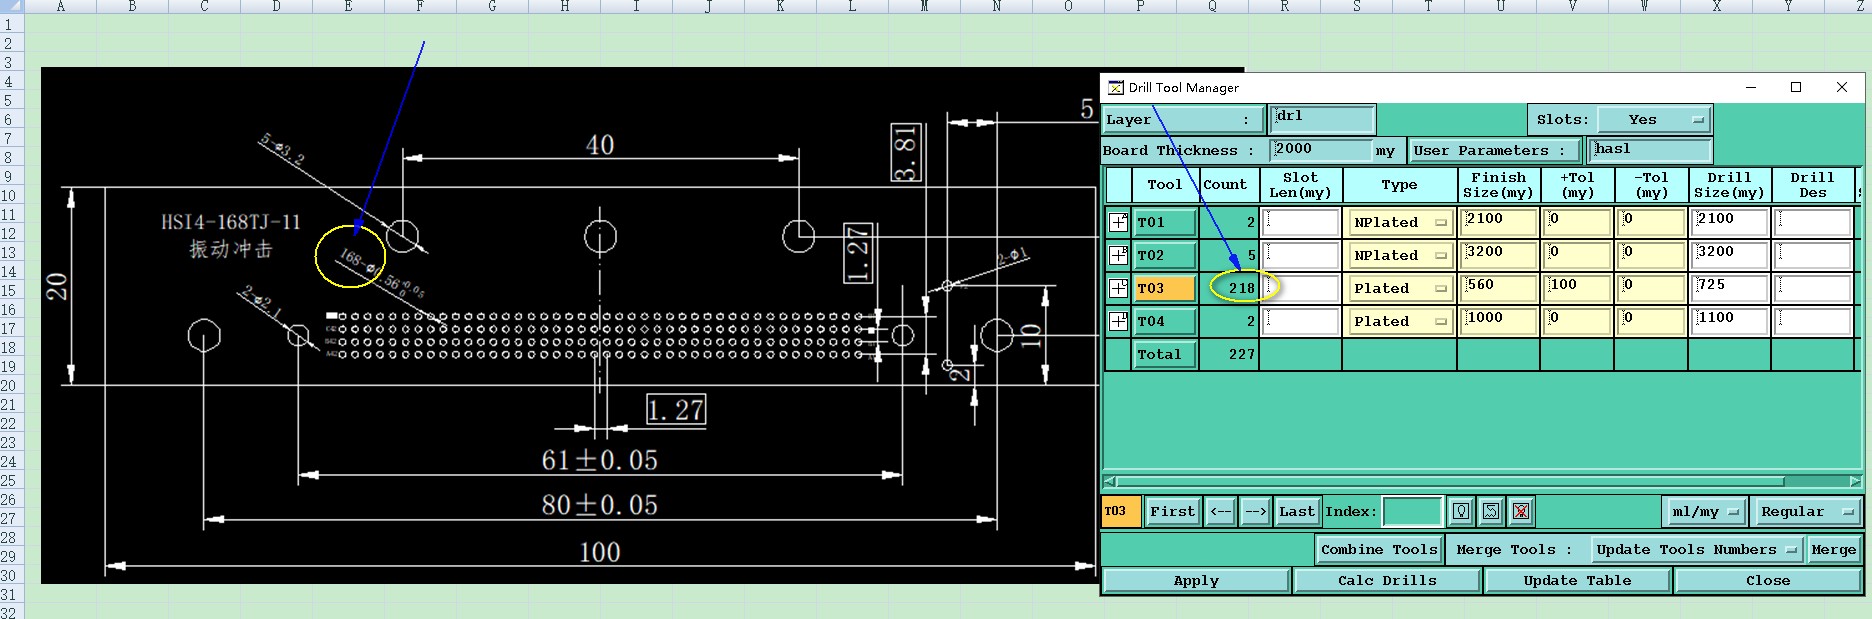Go to next tool with --> button
This screenshot has height=619, width=1872.
pos(1255,511)
